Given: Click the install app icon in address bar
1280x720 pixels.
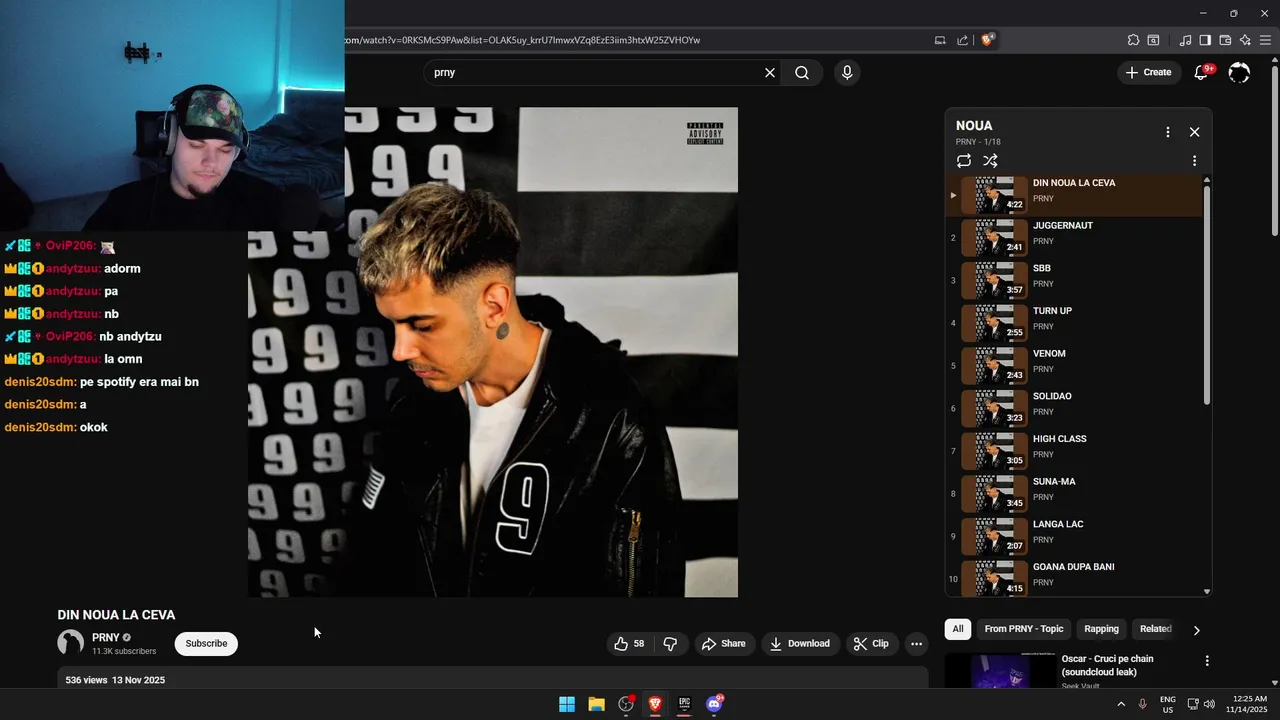Looking at the screenshot, I should pos(940,40).
